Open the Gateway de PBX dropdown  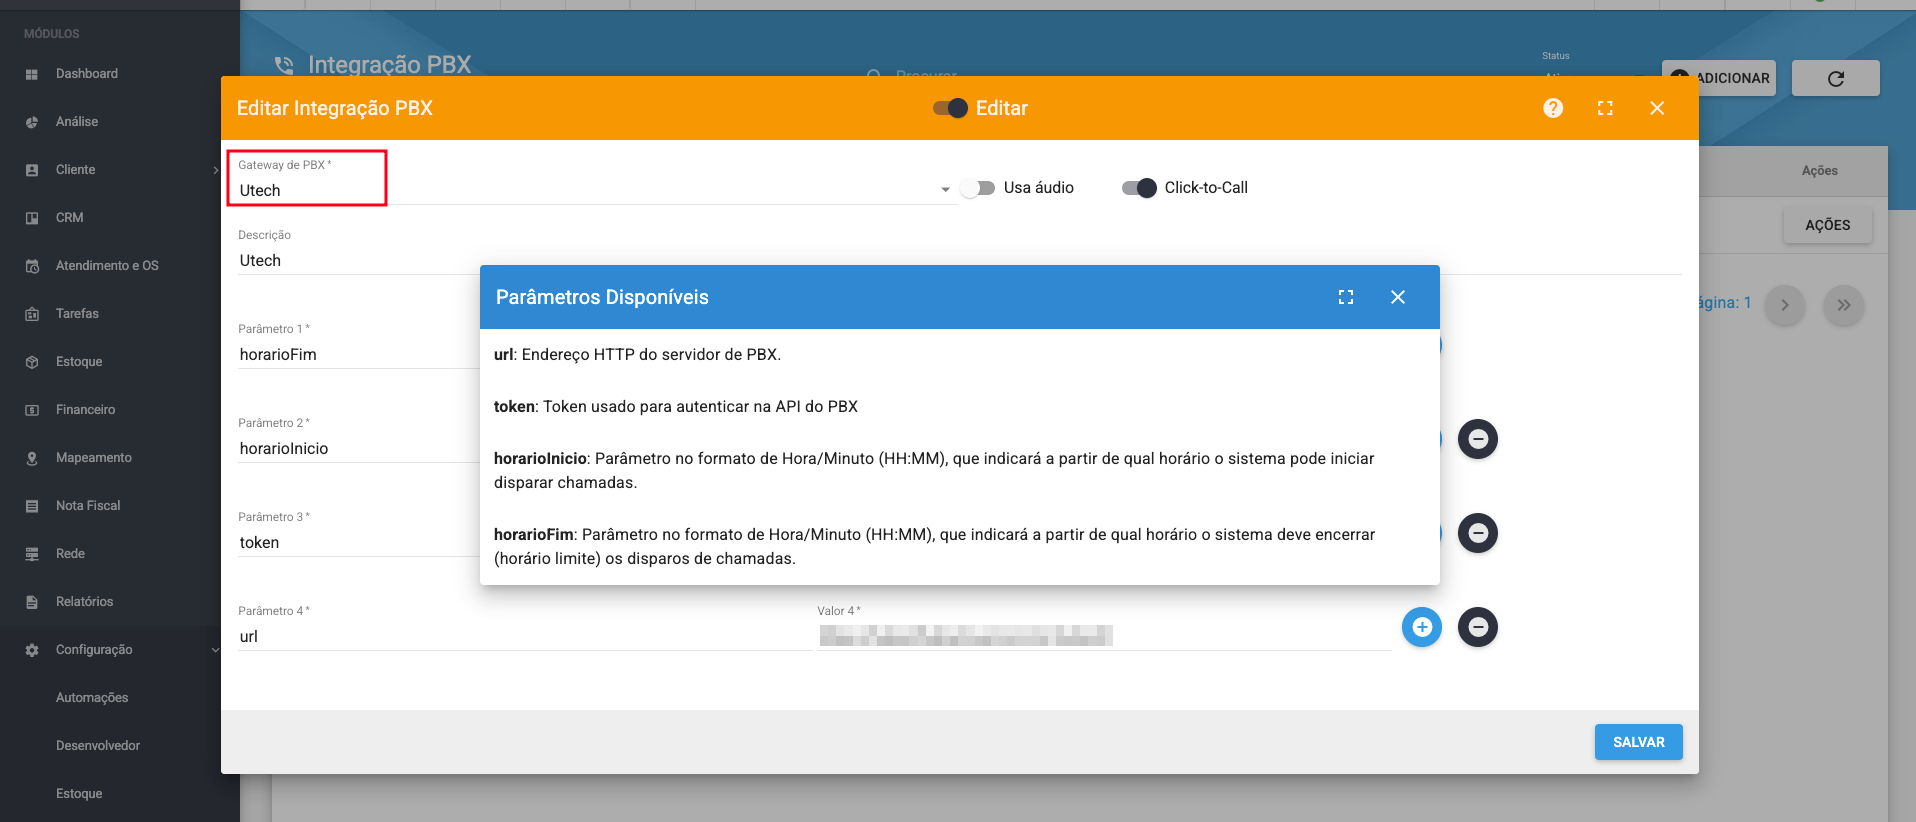pos(944,190)
